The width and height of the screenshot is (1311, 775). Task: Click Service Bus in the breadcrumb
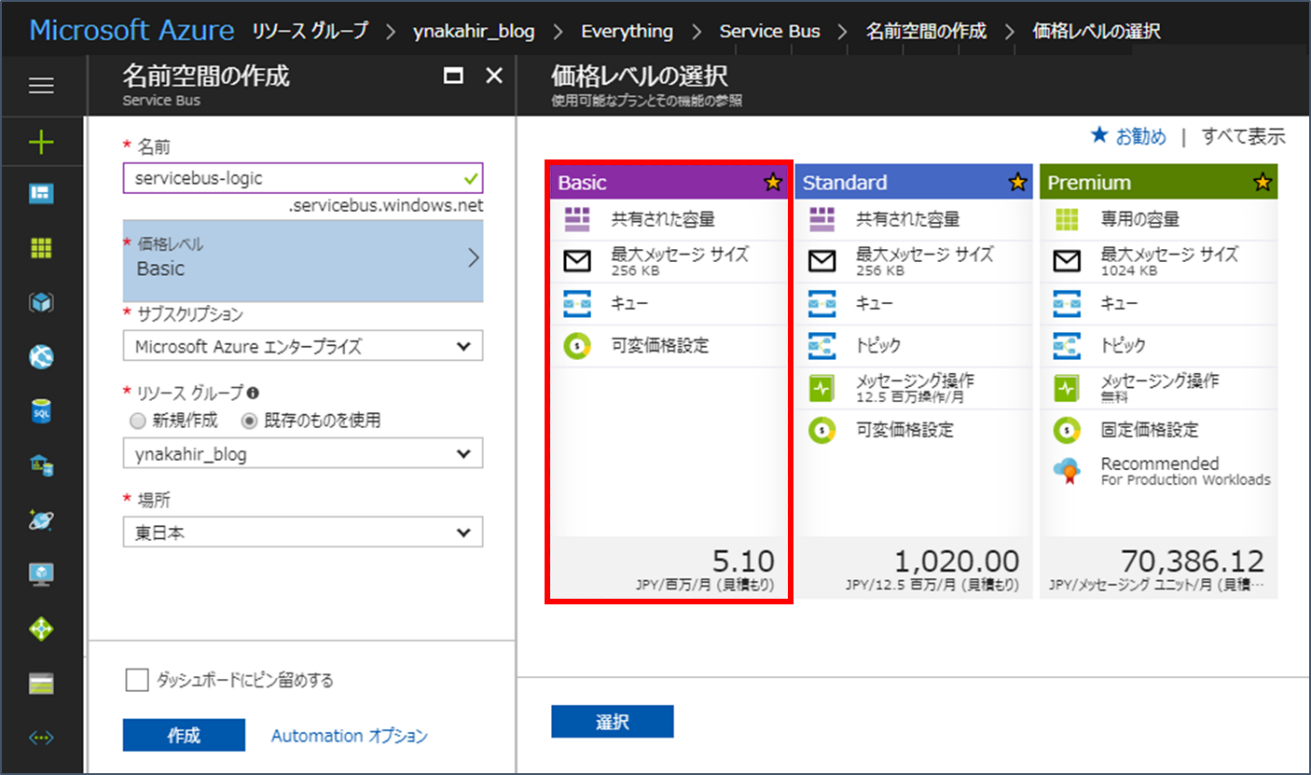pos(770,31)
